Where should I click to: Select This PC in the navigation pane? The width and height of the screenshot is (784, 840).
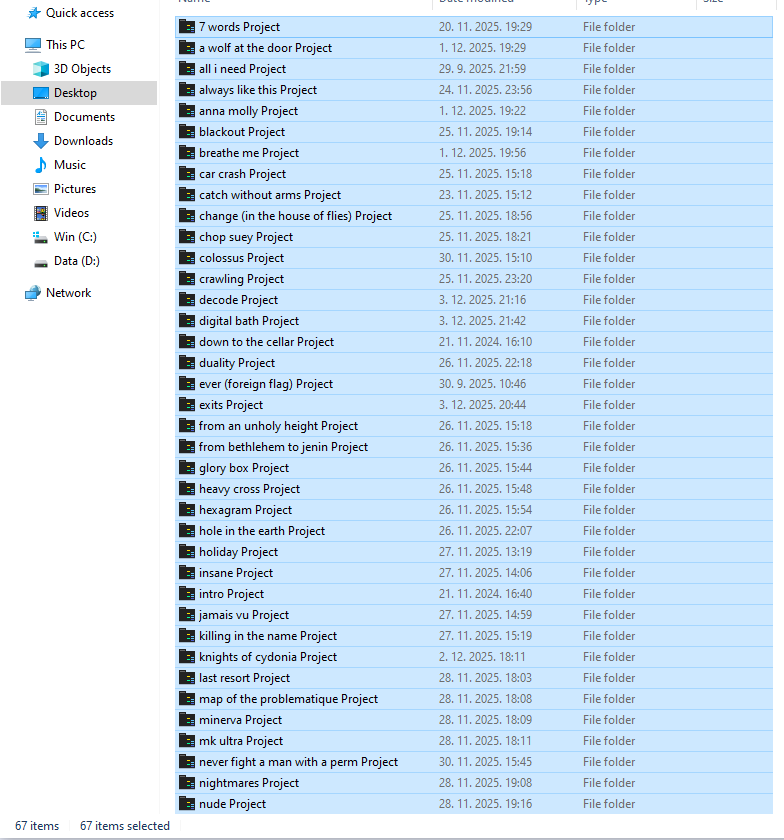point(65,44)
